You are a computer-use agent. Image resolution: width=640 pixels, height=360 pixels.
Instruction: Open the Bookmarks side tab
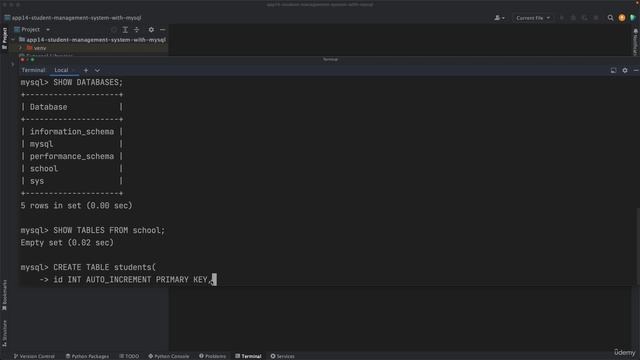pyautogui.click(x=4, y=295)
